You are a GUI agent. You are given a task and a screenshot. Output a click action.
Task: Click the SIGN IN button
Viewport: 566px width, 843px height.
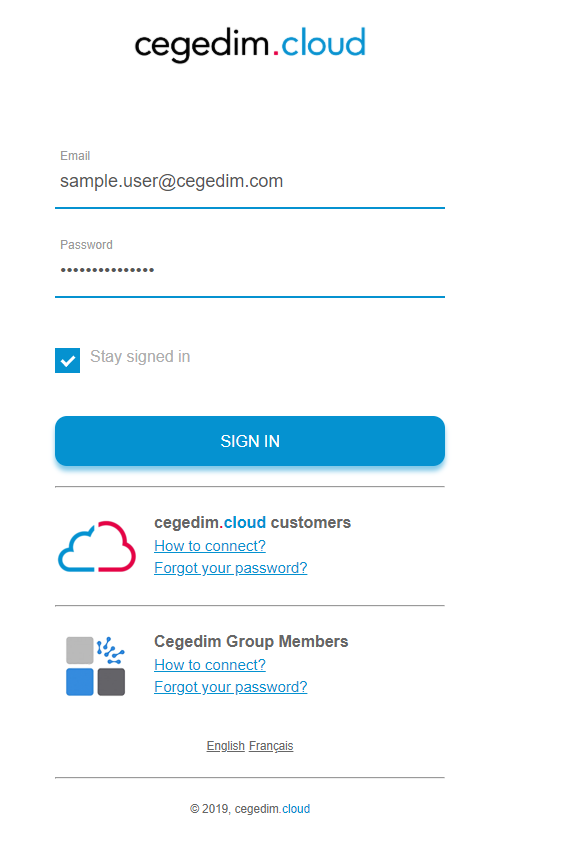[250, 441]
